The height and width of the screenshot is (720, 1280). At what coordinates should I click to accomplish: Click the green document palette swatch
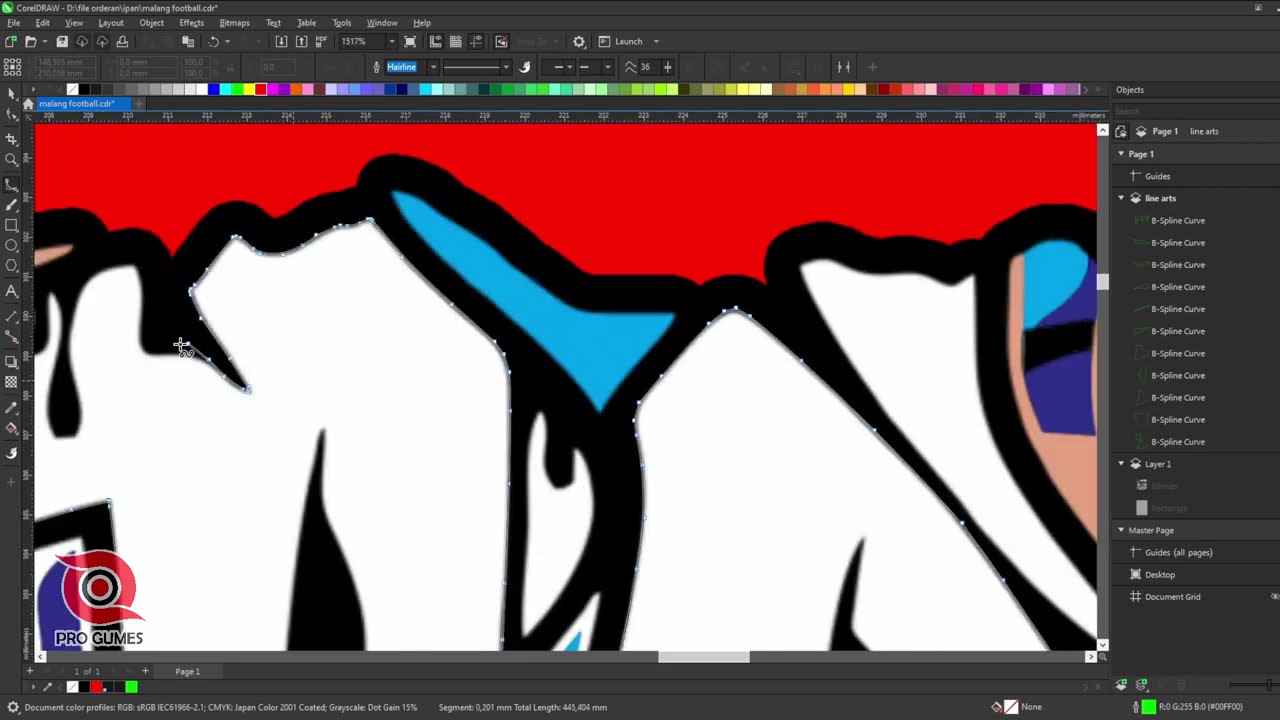point(131,687)
